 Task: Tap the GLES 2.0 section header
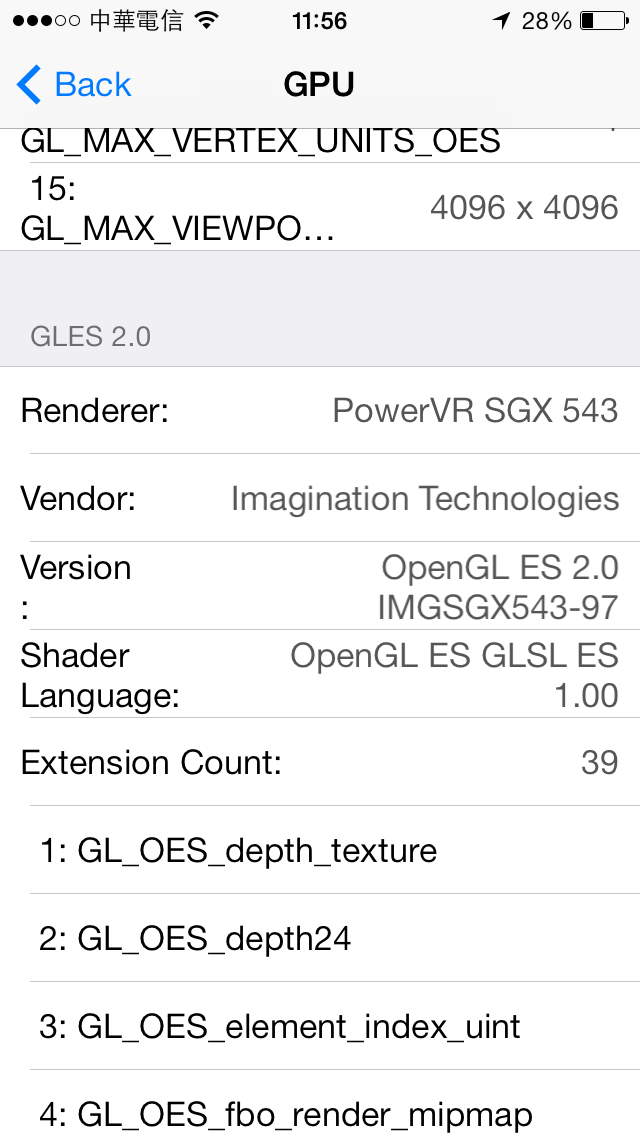91,336
